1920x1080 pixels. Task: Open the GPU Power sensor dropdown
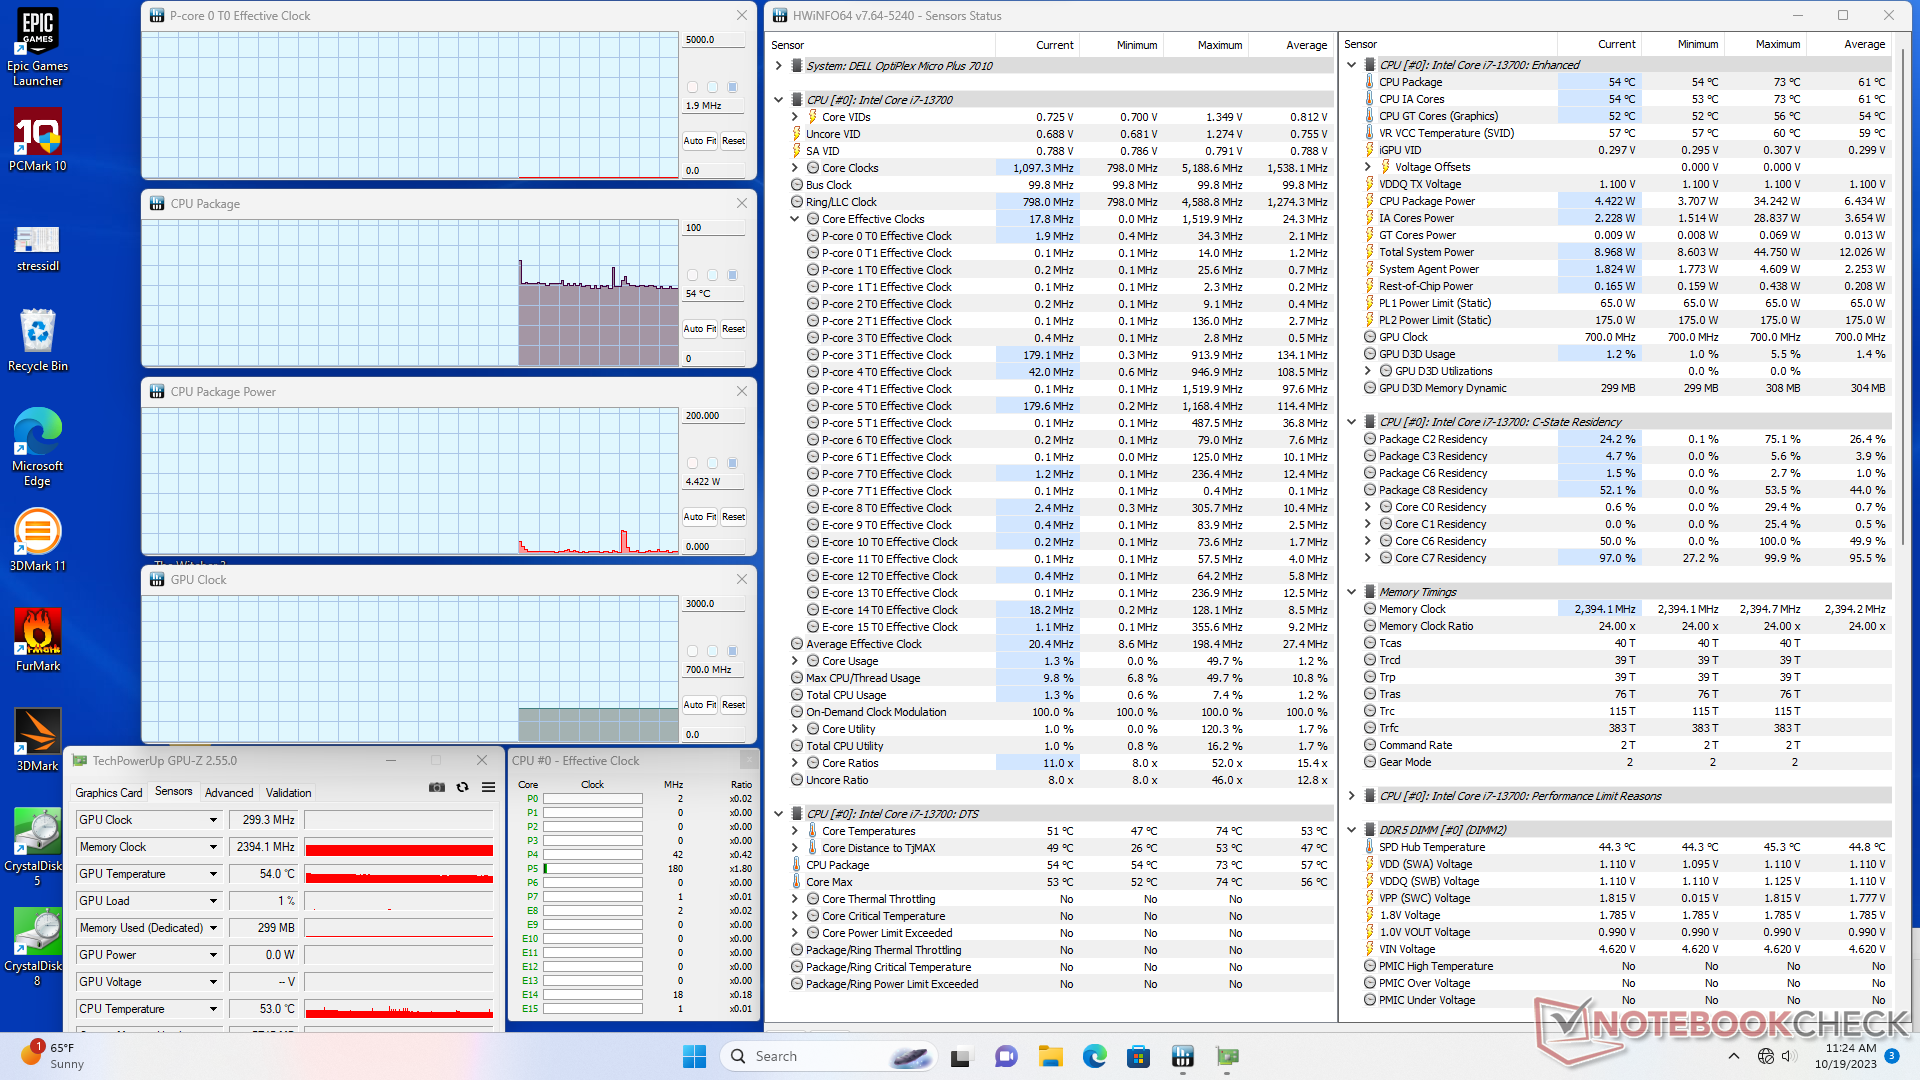click(x=213, y=955)
